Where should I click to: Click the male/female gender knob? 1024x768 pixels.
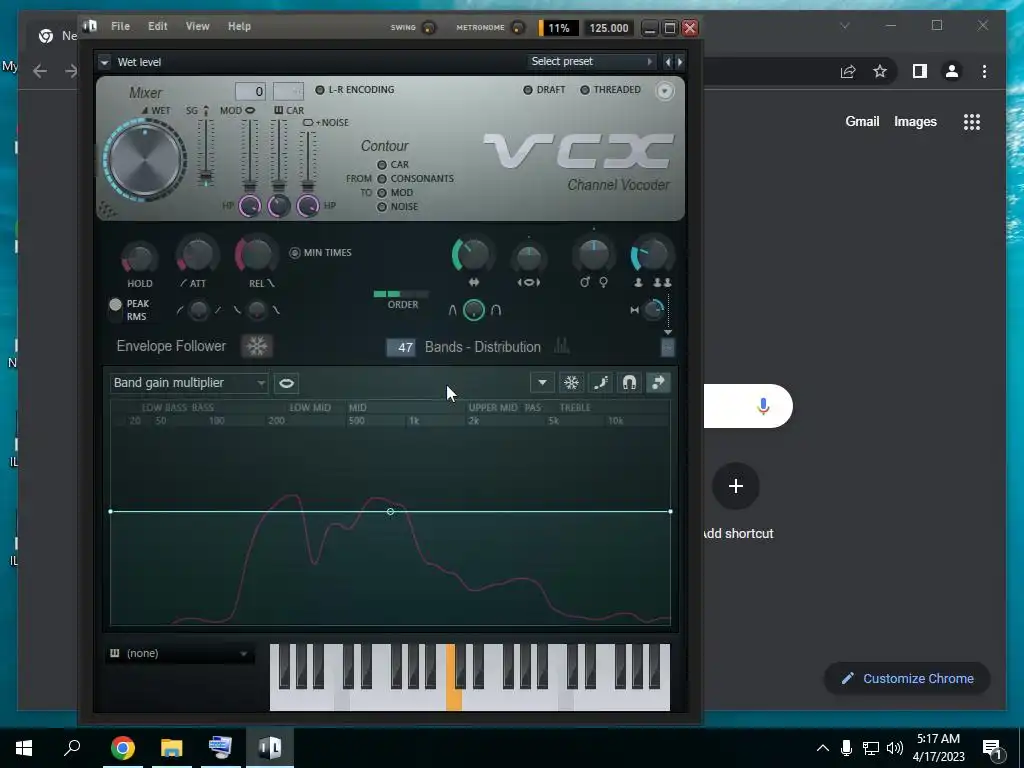594,255
